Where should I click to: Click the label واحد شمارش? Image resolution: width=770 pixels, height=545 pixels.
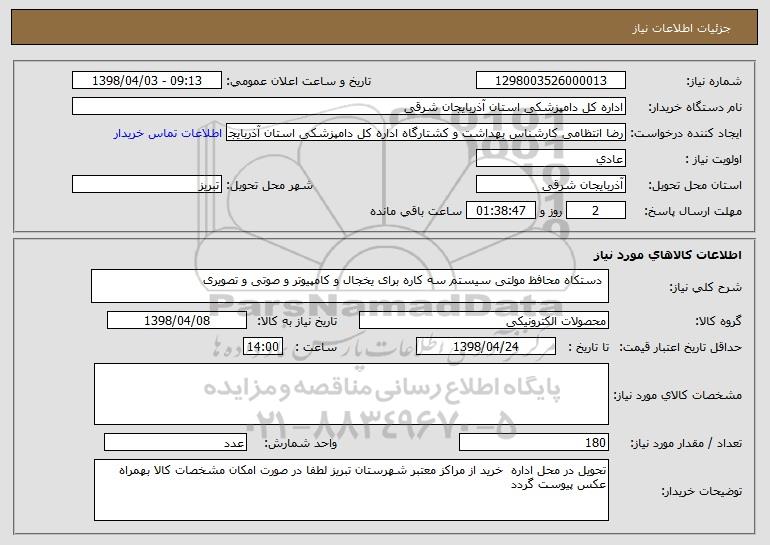tap(301, 443)
